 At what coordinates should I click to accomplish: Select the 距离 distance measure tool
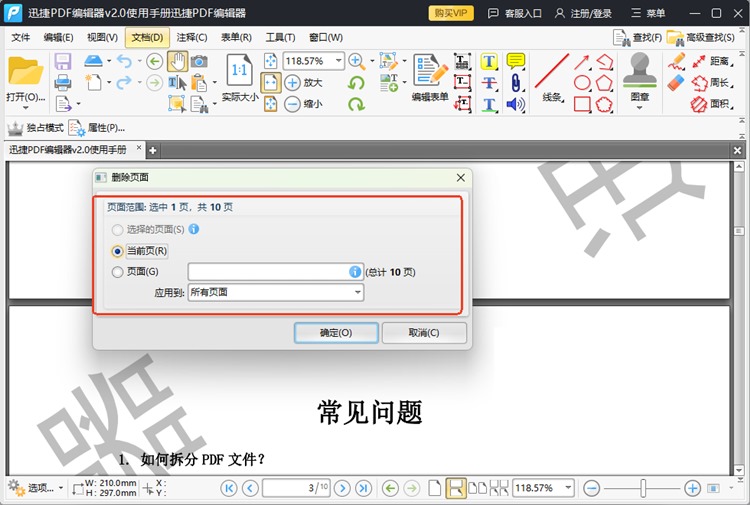click(x=713, y=61)
